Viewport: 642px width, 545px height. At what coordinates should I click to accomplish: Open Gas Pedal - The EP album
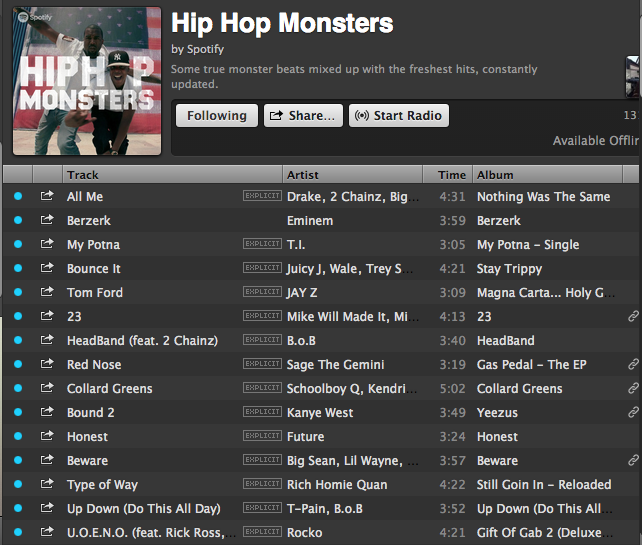tap(531, 365)
